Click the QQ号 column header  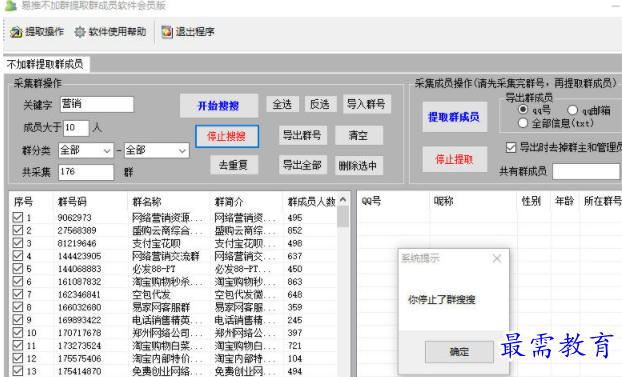pyautogui.click(x=371, y=201)
